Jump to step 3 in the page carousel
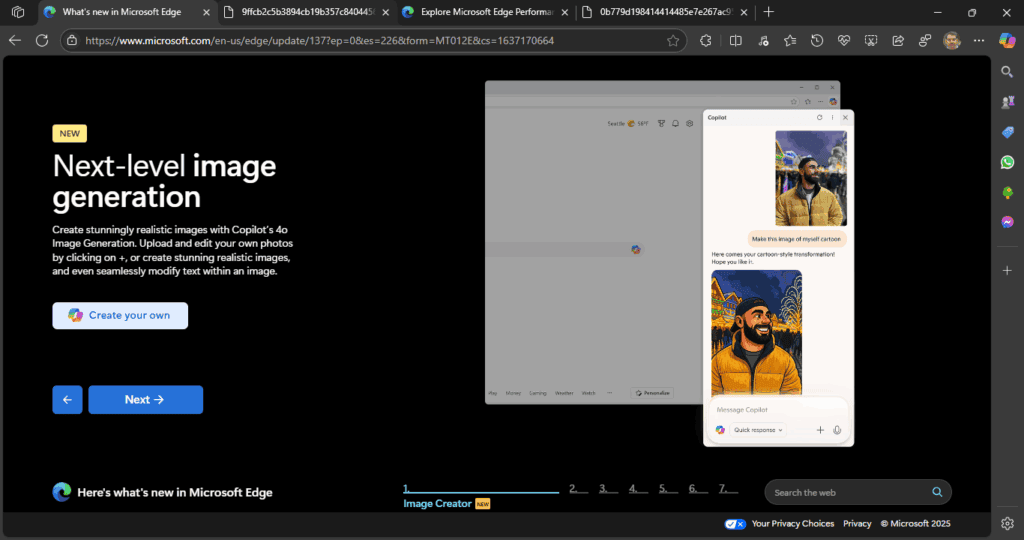The width and height of the screenshot is (1024, 540). coord(608,488)
